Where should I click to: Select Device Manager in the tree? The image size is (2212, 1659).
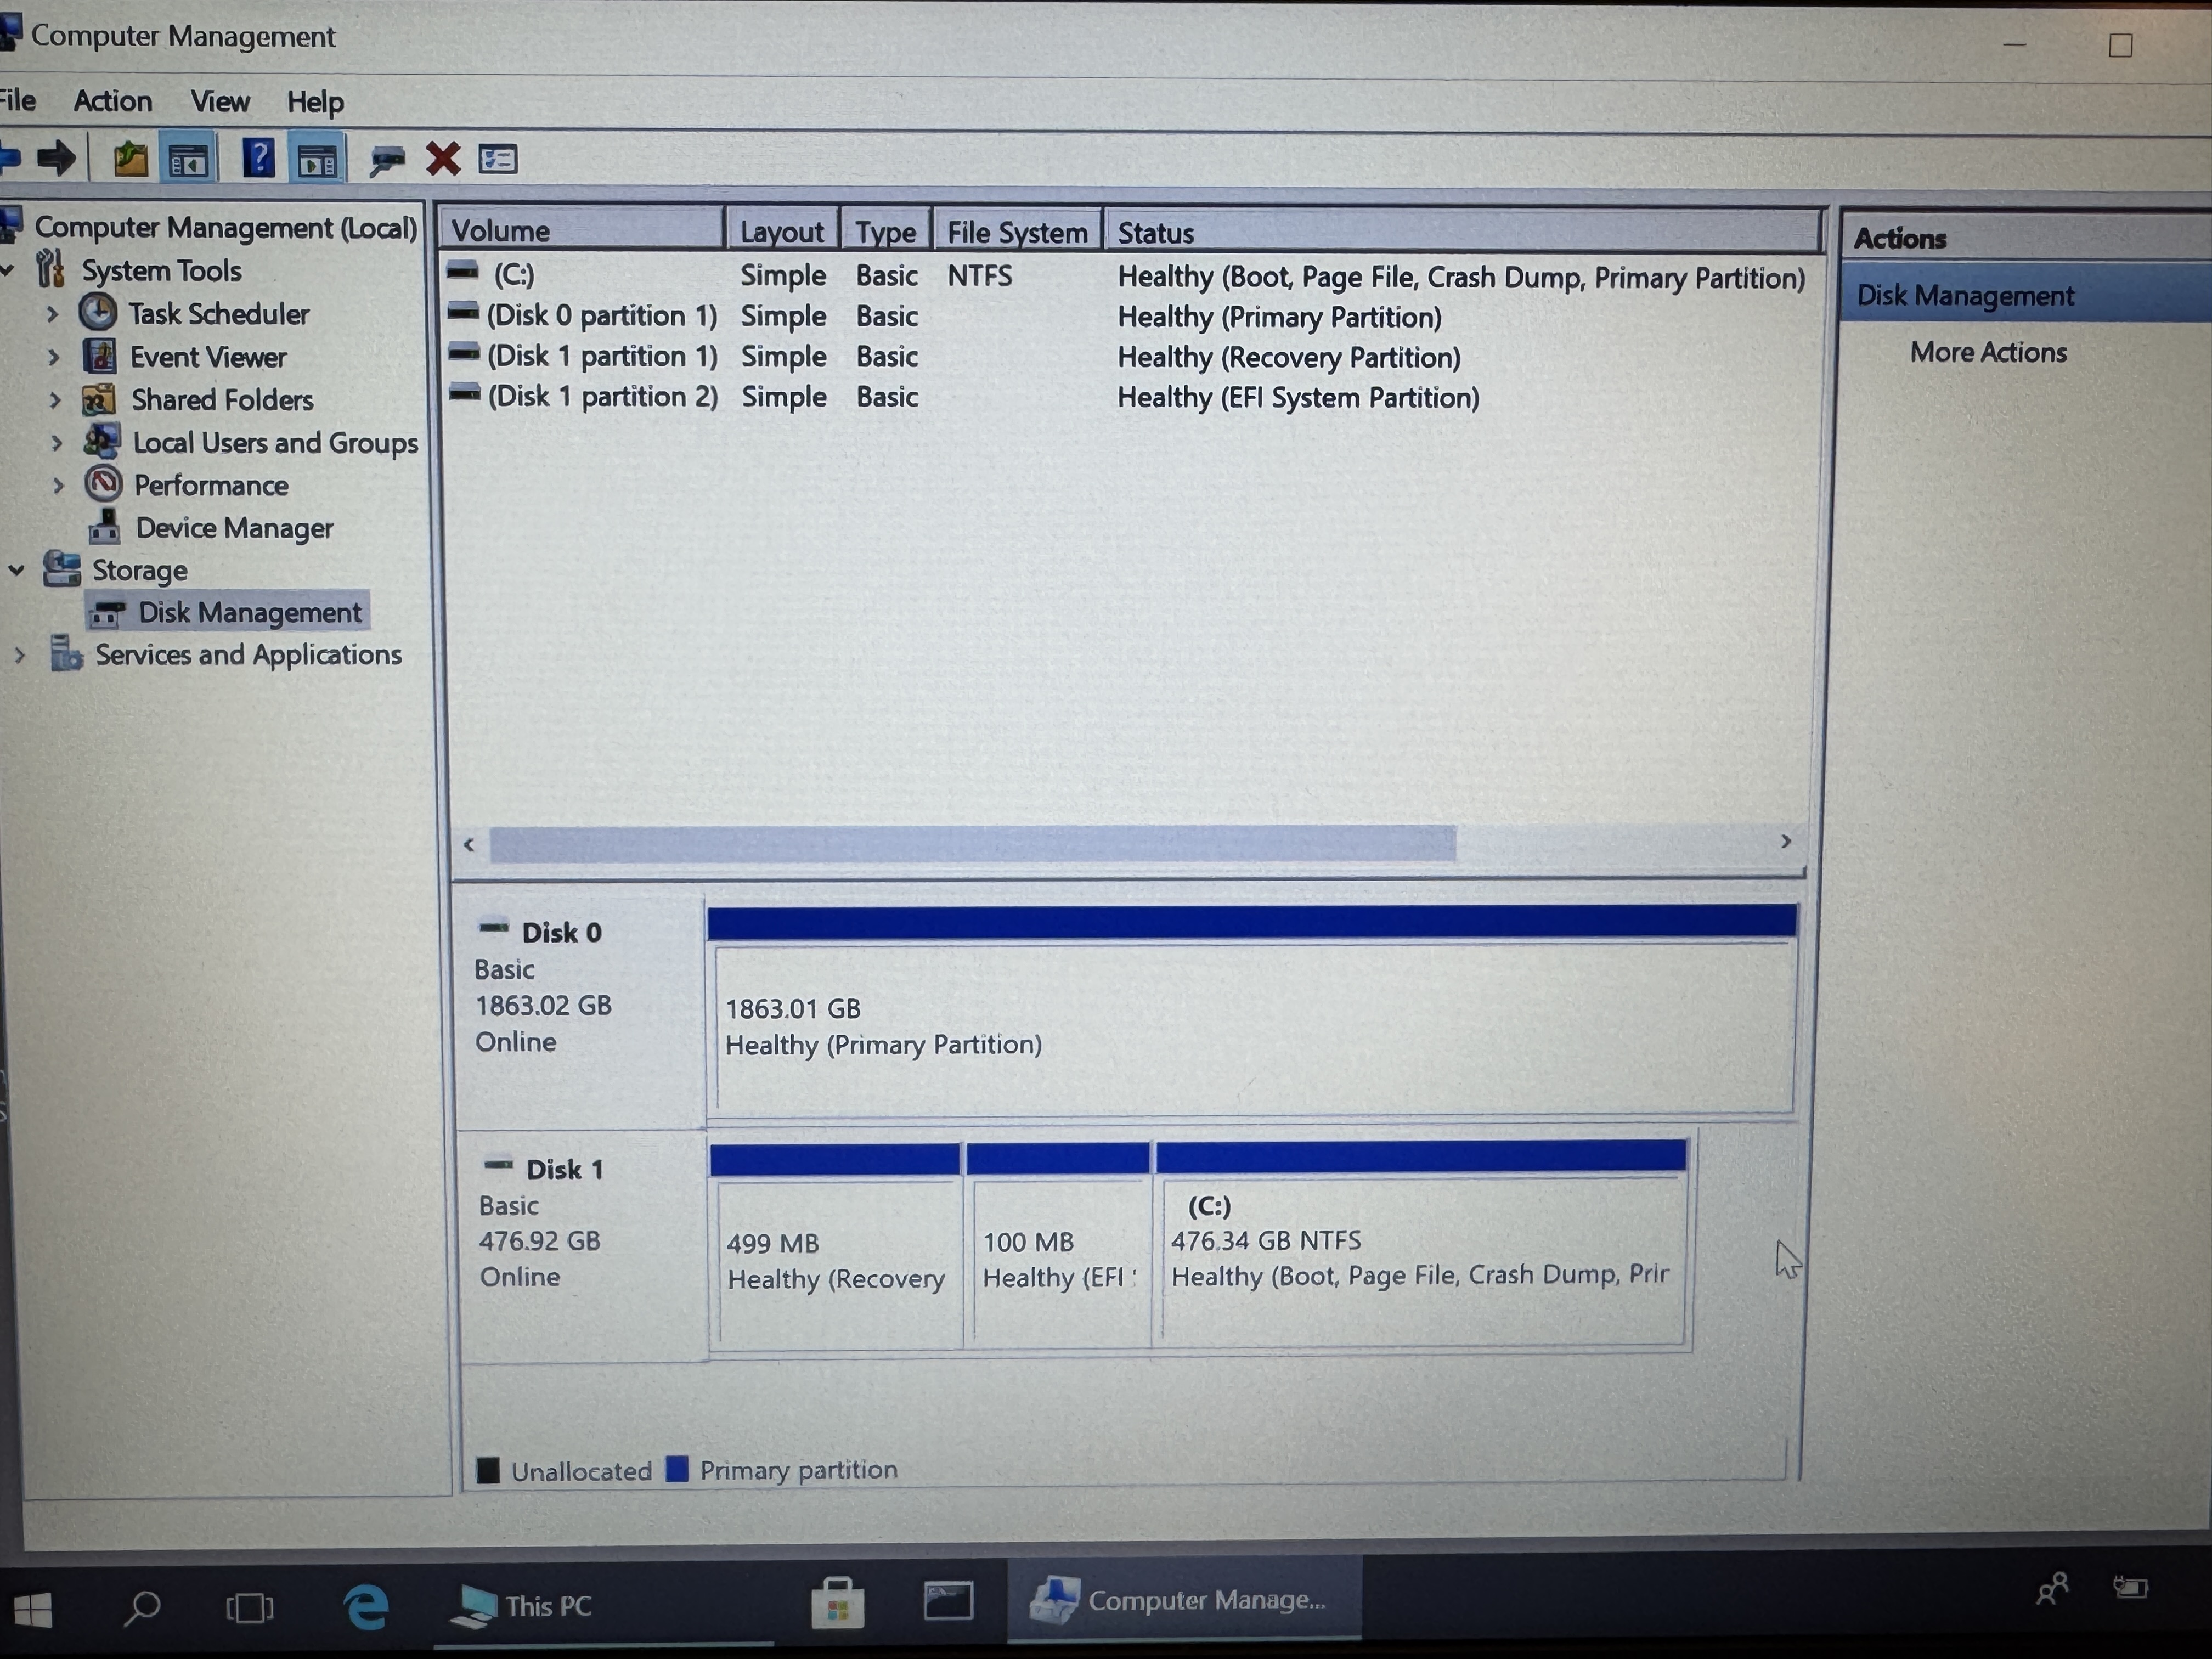tap(233, 528)
